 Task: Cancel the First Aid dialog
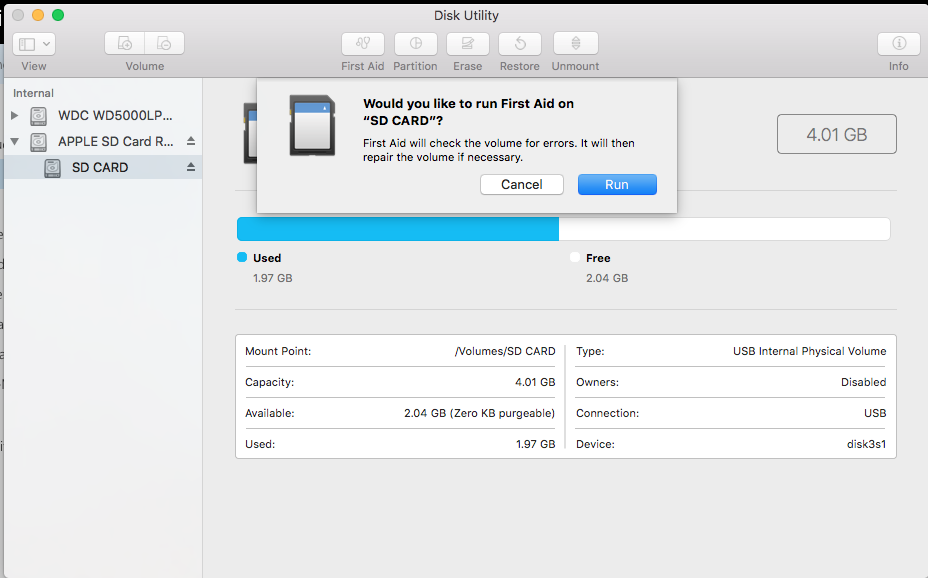(x=521, y=185)
